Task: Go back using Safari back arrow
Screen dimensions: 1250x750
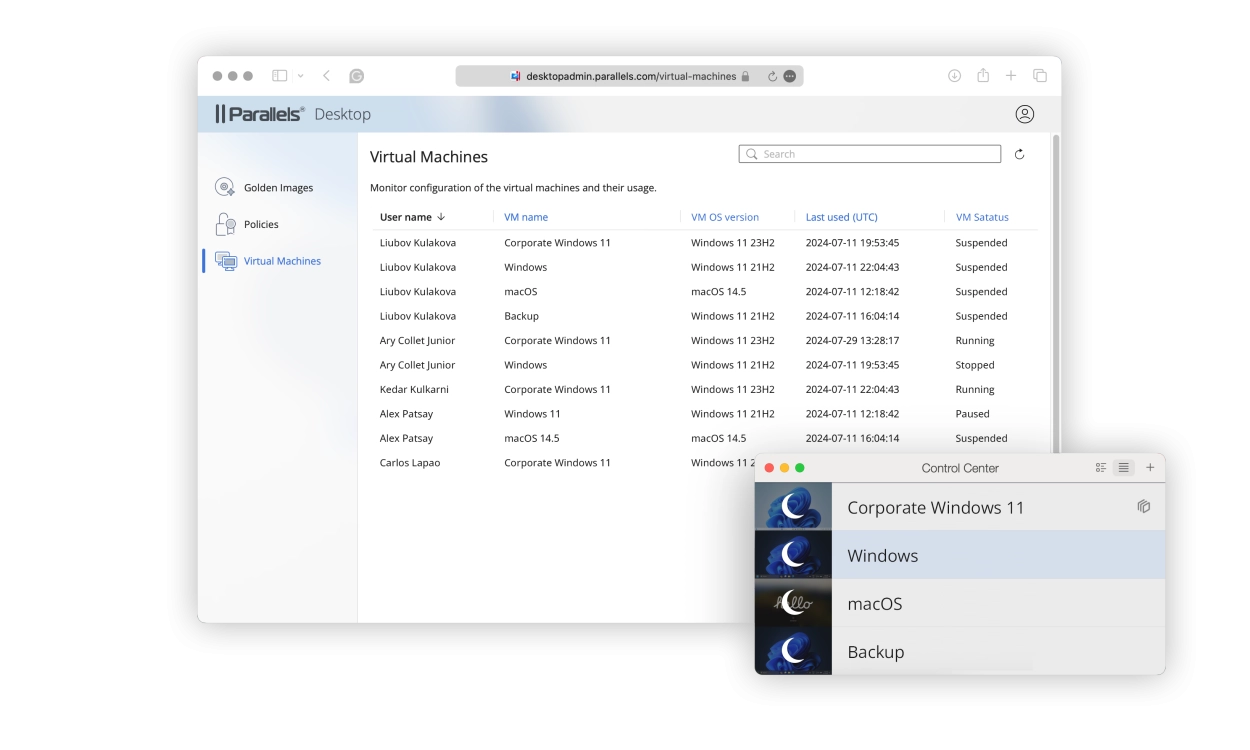Action: click(x=327, y=76)
